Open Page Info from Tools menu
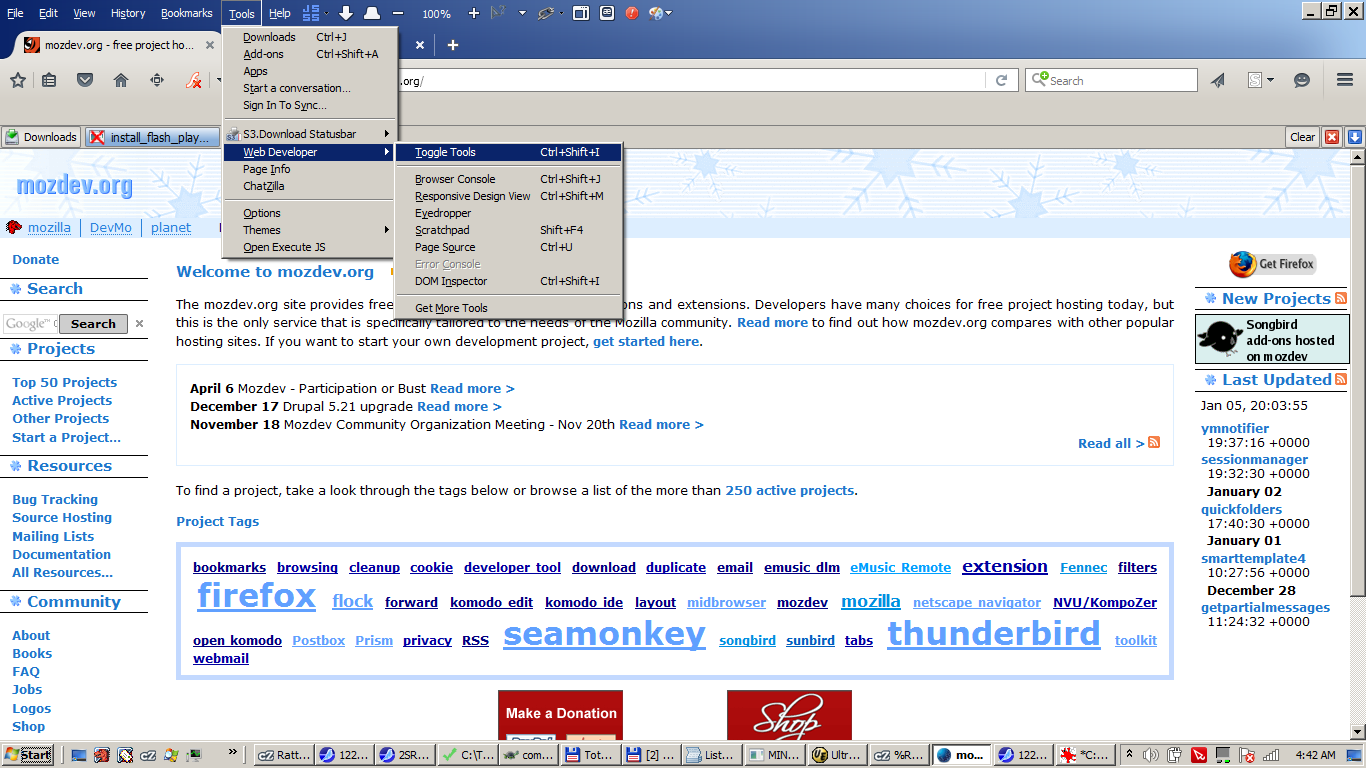The width and height of the screenshot is (1366, 768). pos(309,169)
